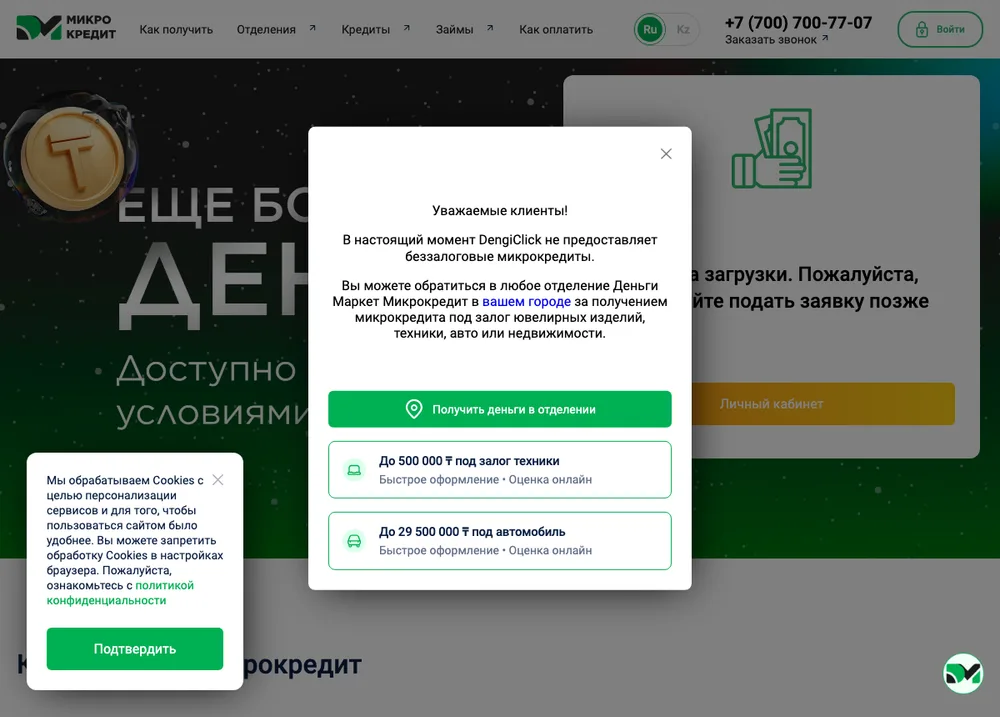Dismiss the Cookies notice with its X
This screenshot has height=717, width=1000.
217,480
